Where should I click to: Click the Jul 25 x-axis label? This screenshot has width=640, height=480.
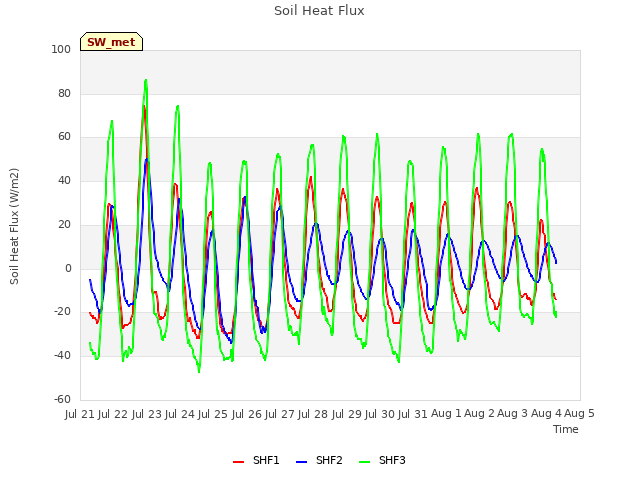click(x=213, y=414)
